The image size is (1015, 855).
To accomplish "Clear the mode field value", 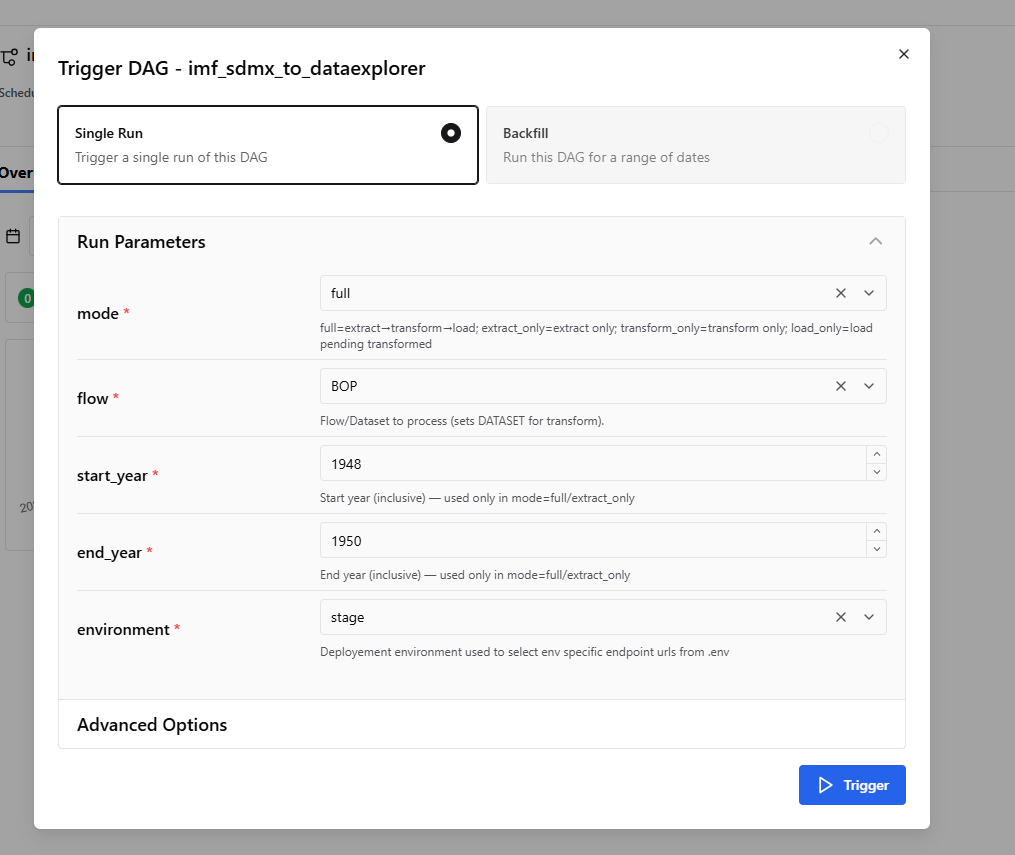I will click(841, 293).
